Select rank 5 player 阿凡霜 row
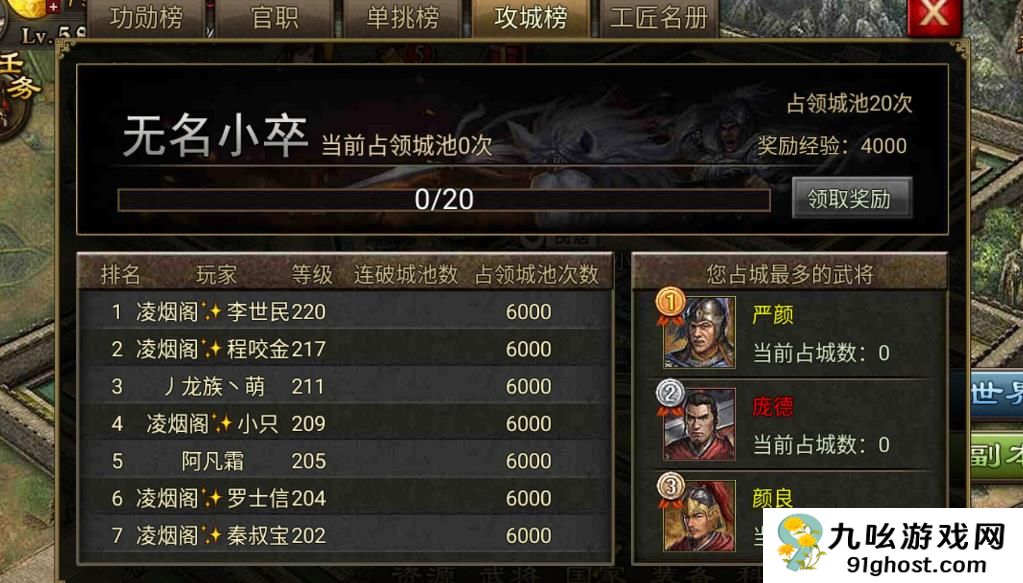Image resolution: width=1023 pixels, height=583 pixels. coord(346,461)
